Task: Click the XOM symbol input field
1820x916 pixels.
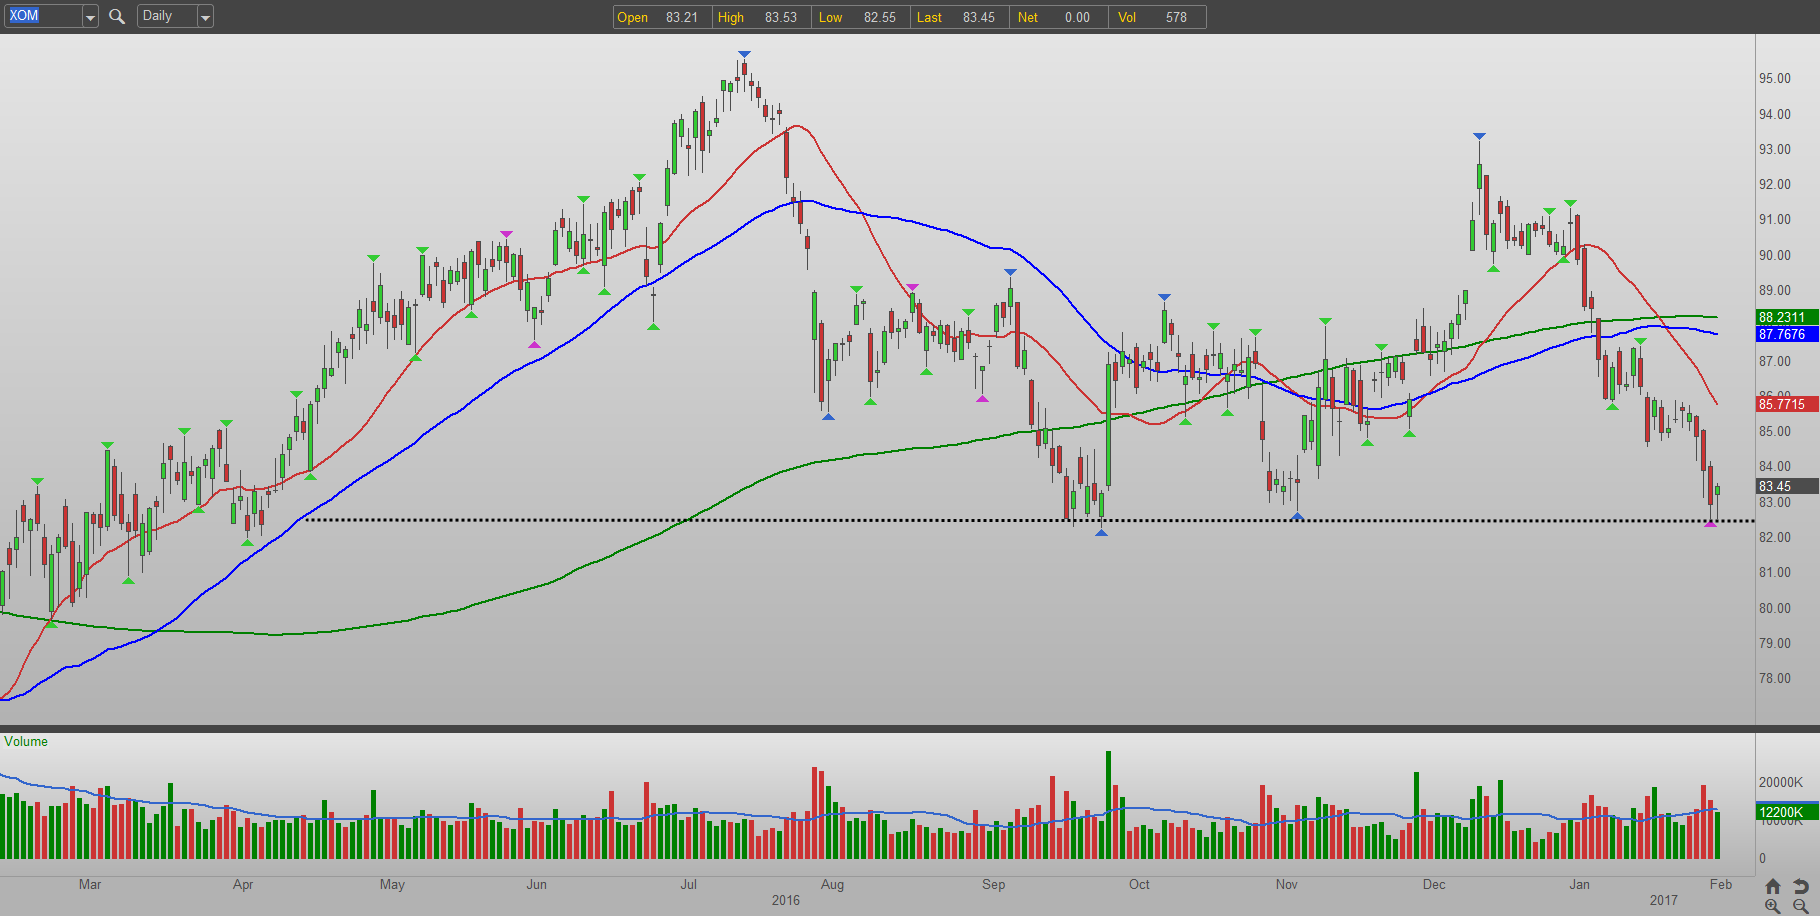Action: [x=43, y=16]
